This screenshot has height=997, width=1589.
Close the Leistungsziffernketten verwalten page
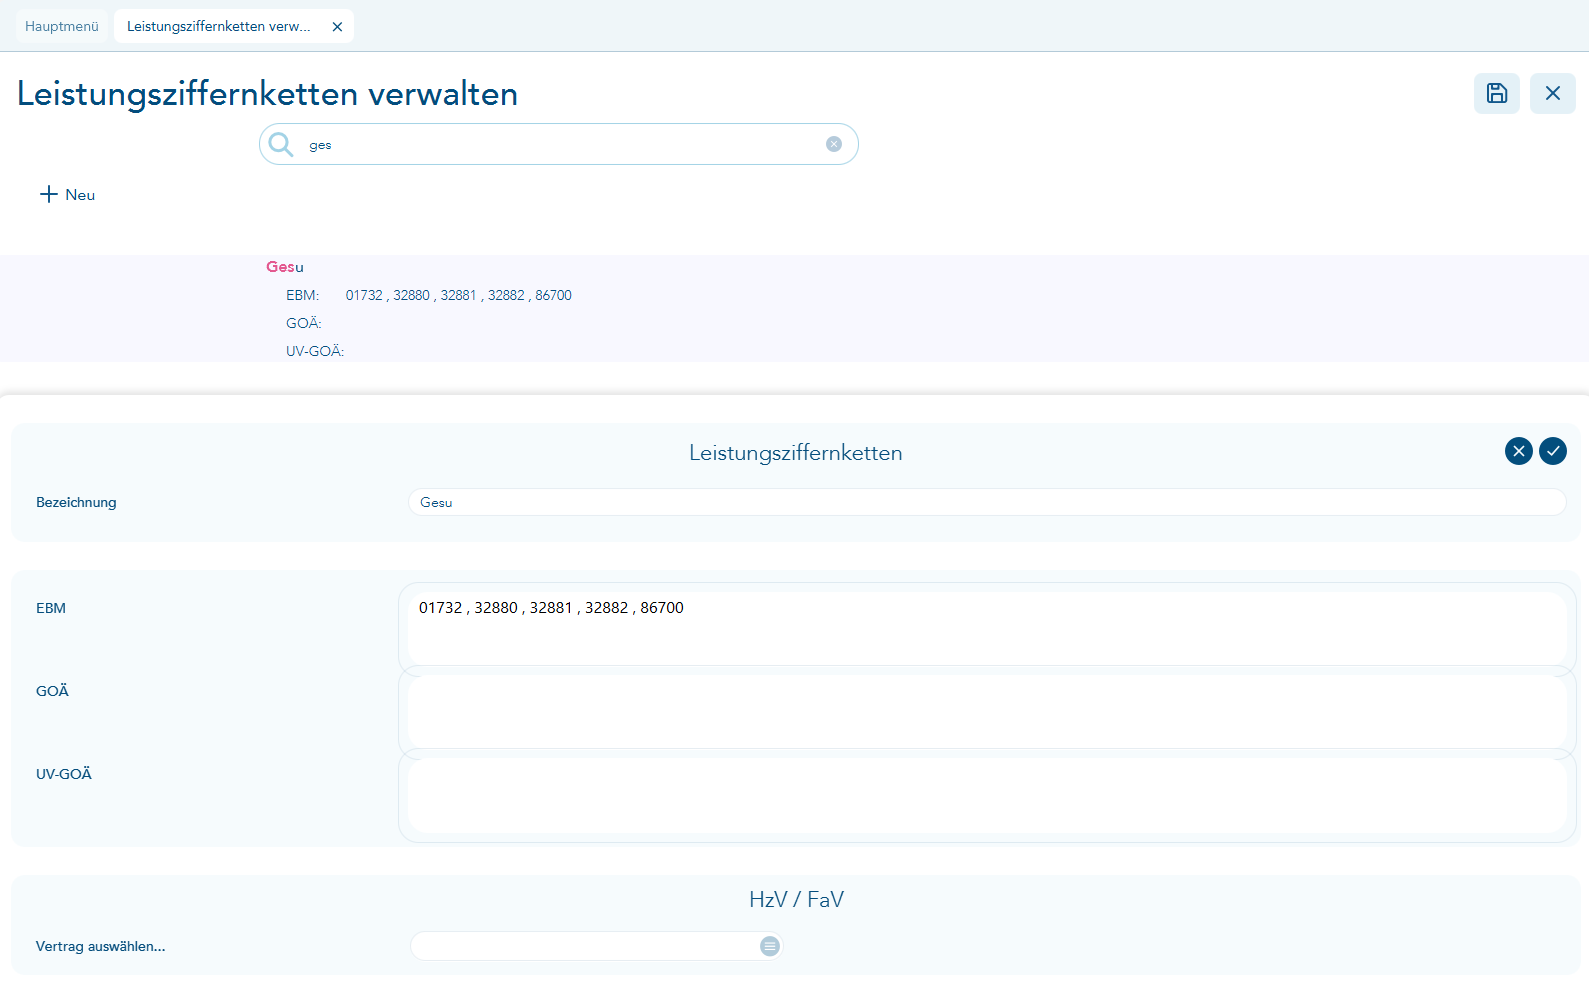point(1552,93)
